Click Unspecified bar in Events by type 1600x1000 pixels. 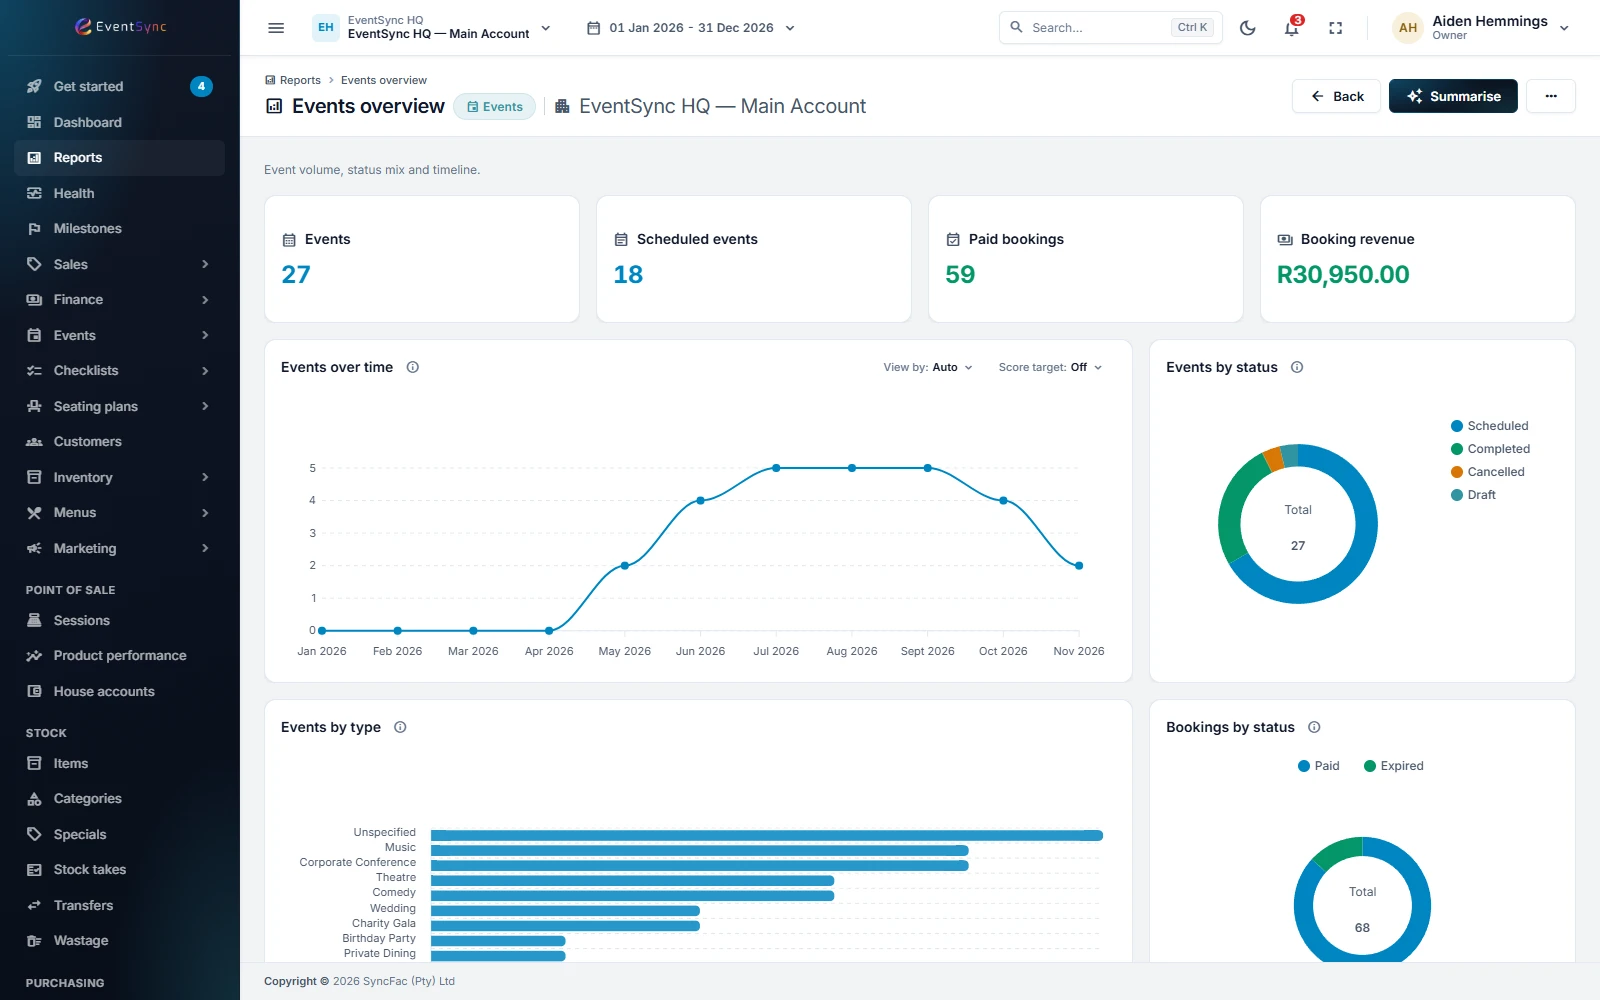pyautogui.click(x=766, y=835)
